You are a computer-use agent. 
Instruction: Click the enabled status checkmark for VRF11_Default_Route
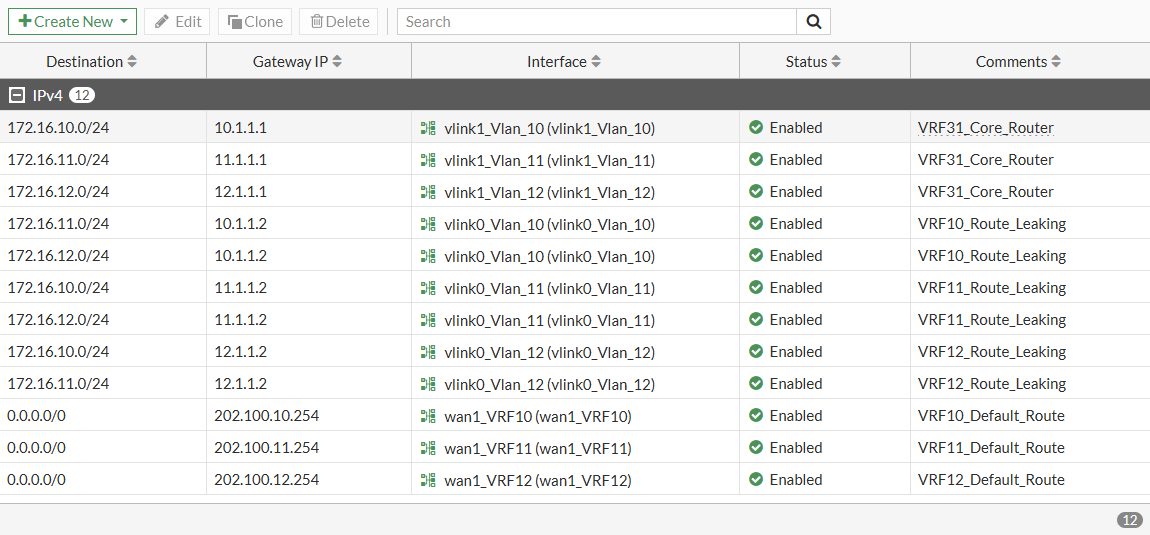(756, 448)
